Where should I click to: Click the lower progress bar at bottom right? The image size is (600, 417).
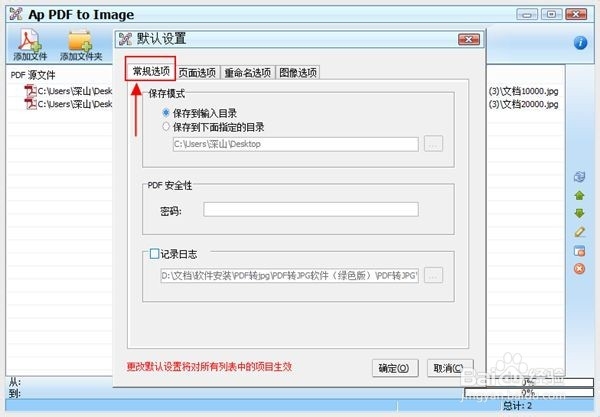click(x=528, y=393)
